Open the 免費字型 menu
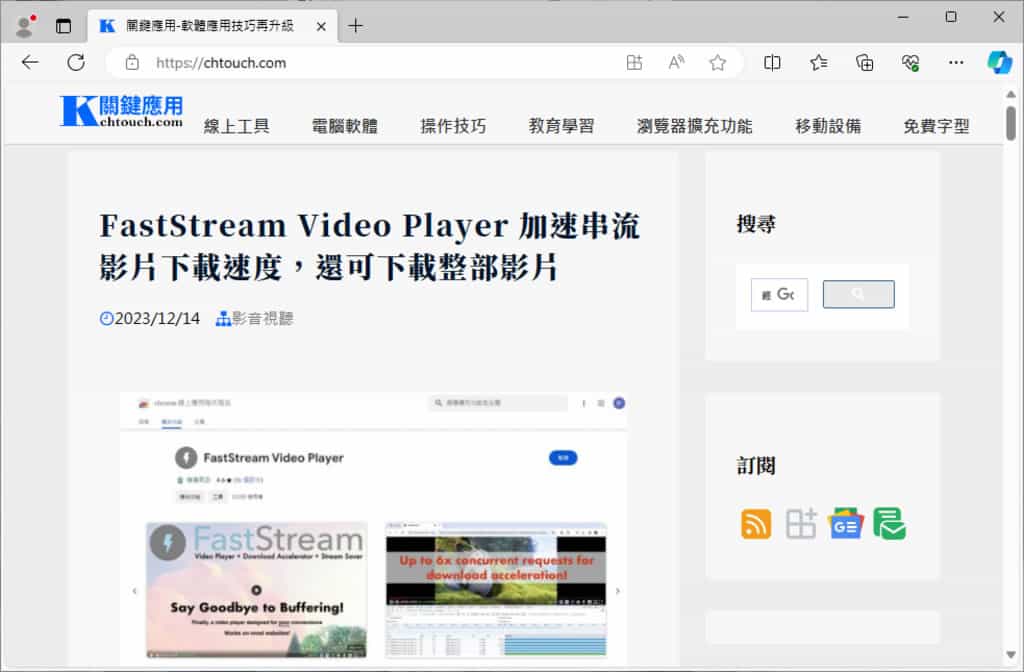The image size is (1024, 672). tap(936, 125)
